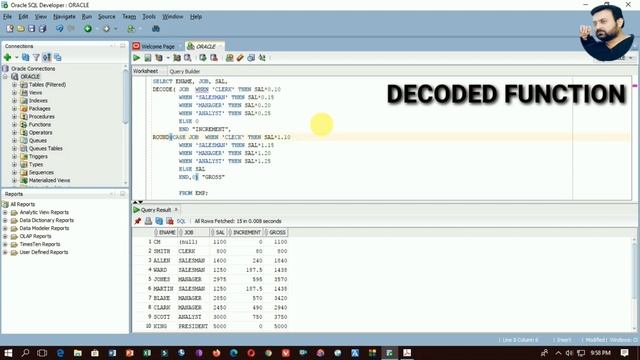Viewport: 640px width, 360px height.
Task: Click the Collapse All icon in Connections toolbar
Action: [x=58, y=58]
